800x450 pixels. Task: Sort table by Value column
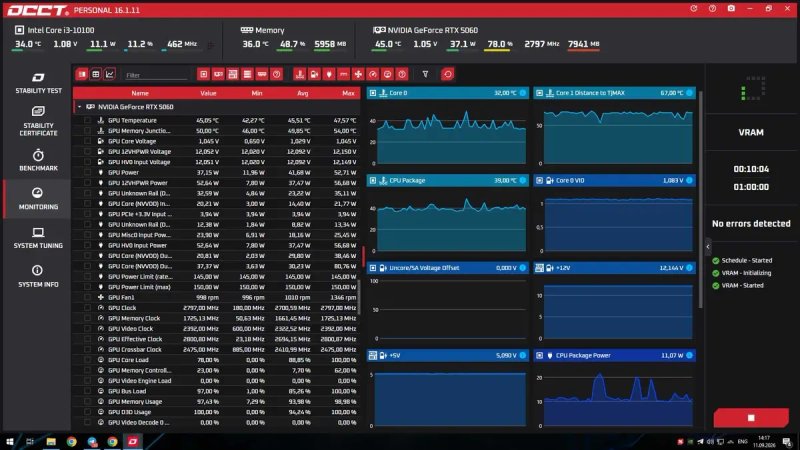(208, 93)
